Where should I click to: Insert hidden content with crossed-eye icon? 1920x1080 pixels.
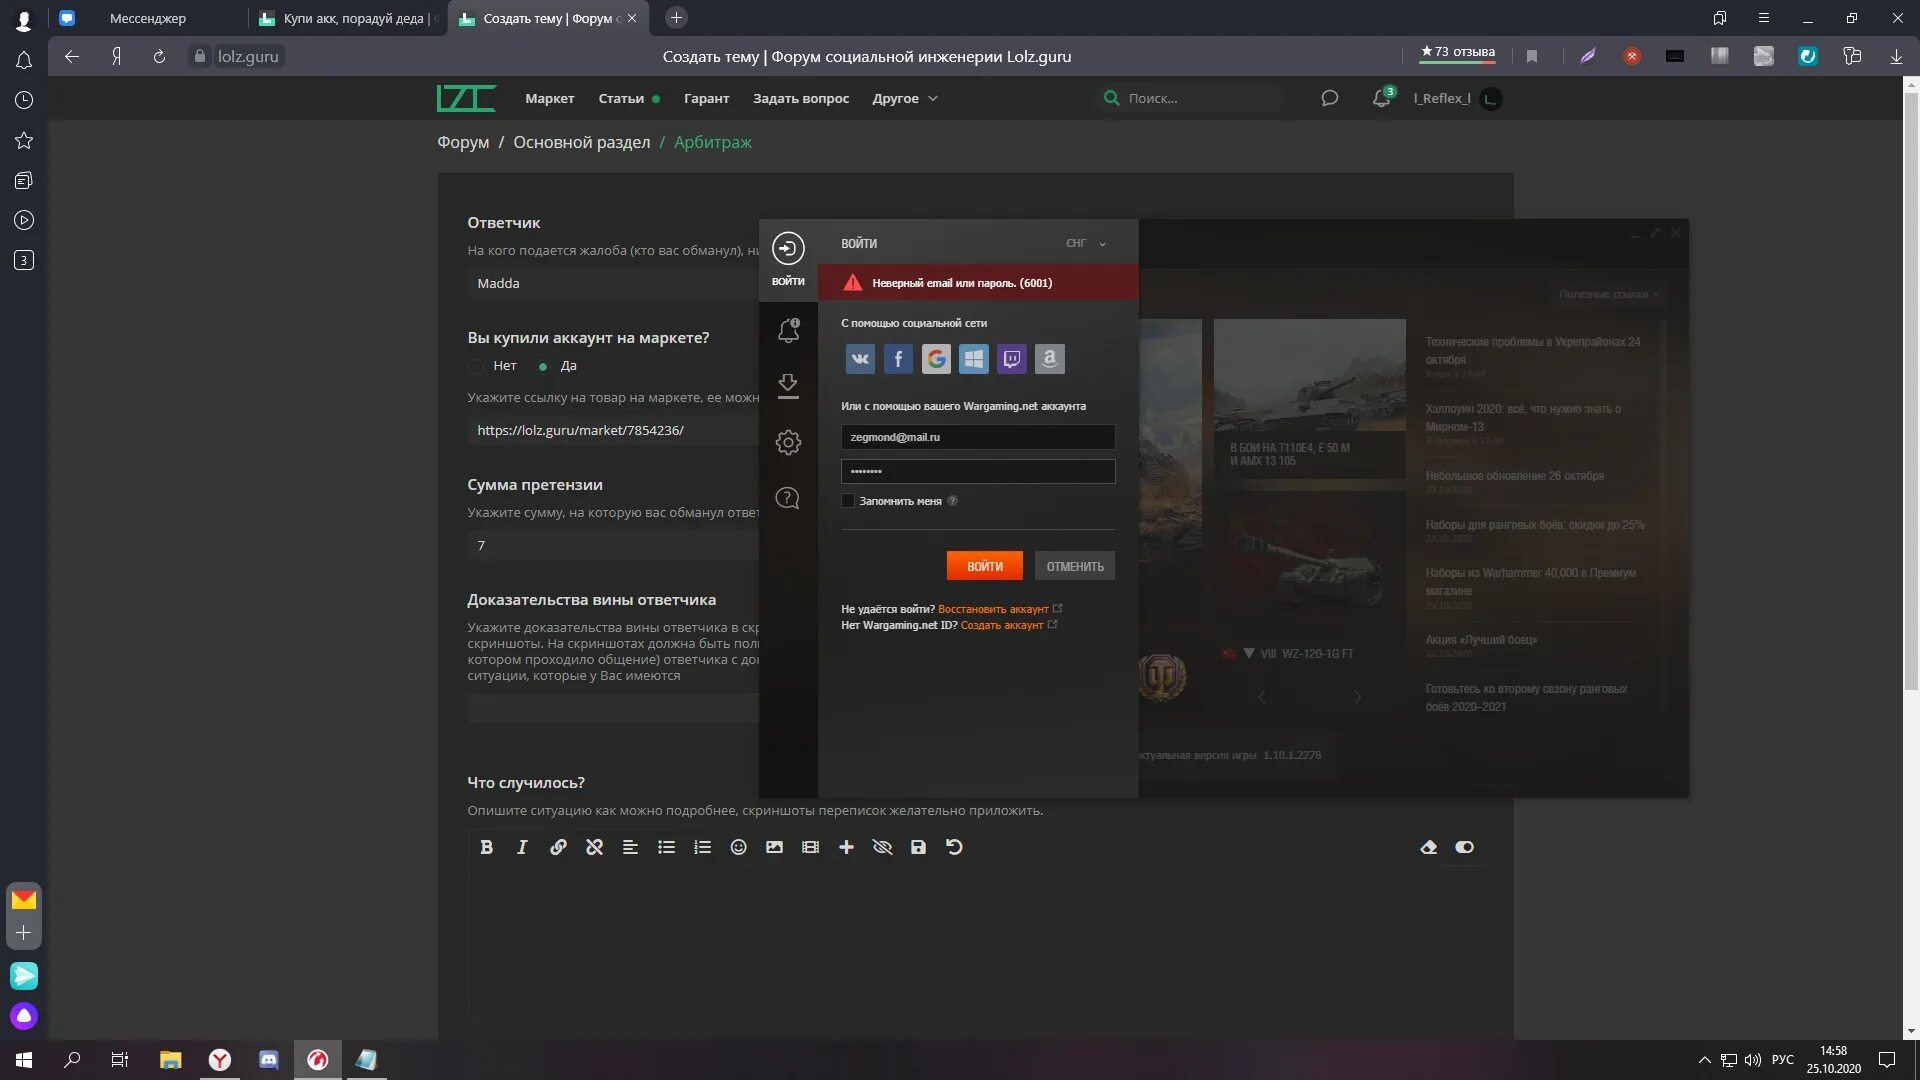882,847
